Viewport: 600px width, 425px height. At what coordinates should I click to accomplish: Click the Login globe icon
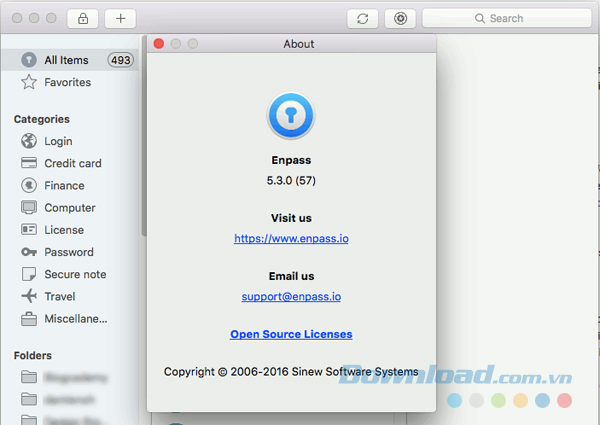click(x=29, y=141)
